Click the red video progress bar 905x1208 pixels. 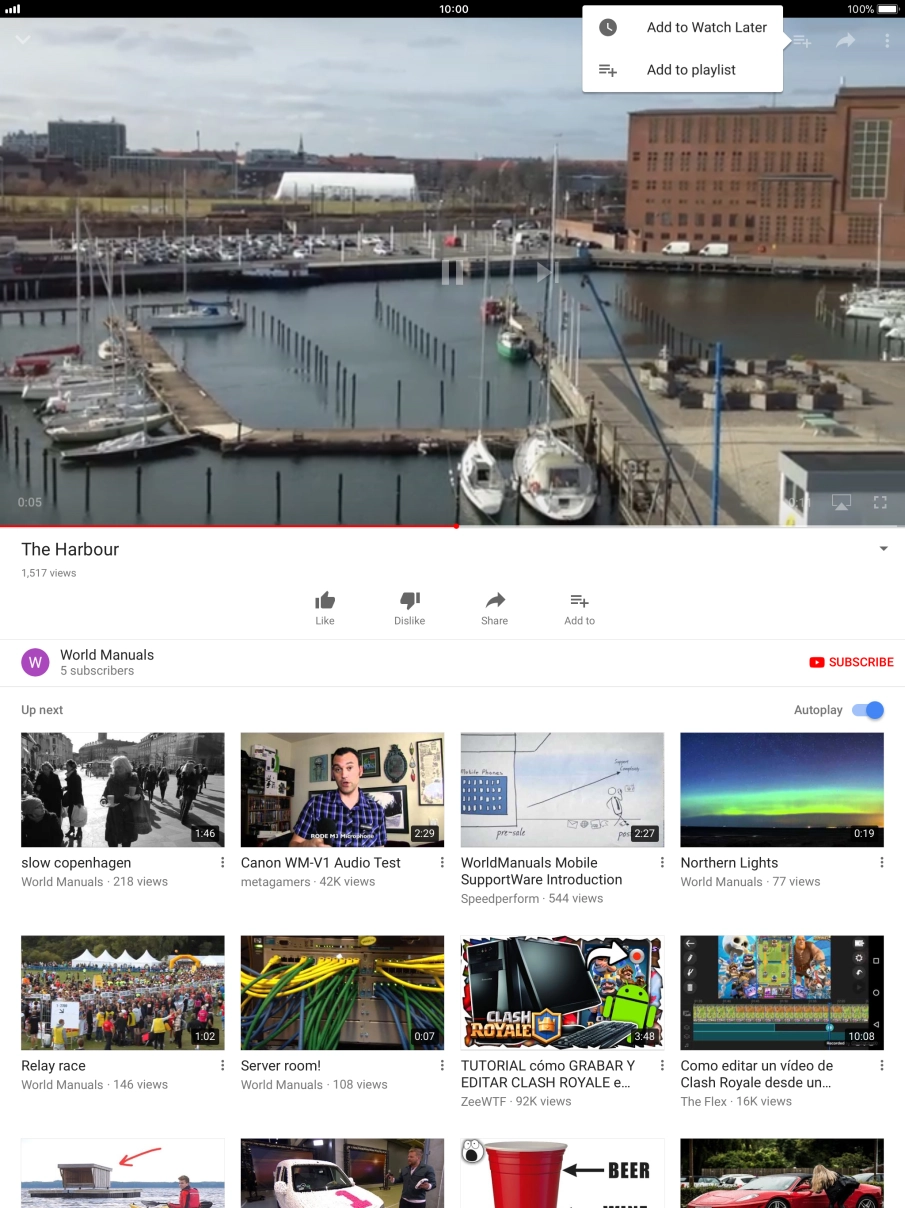(228, 526)
